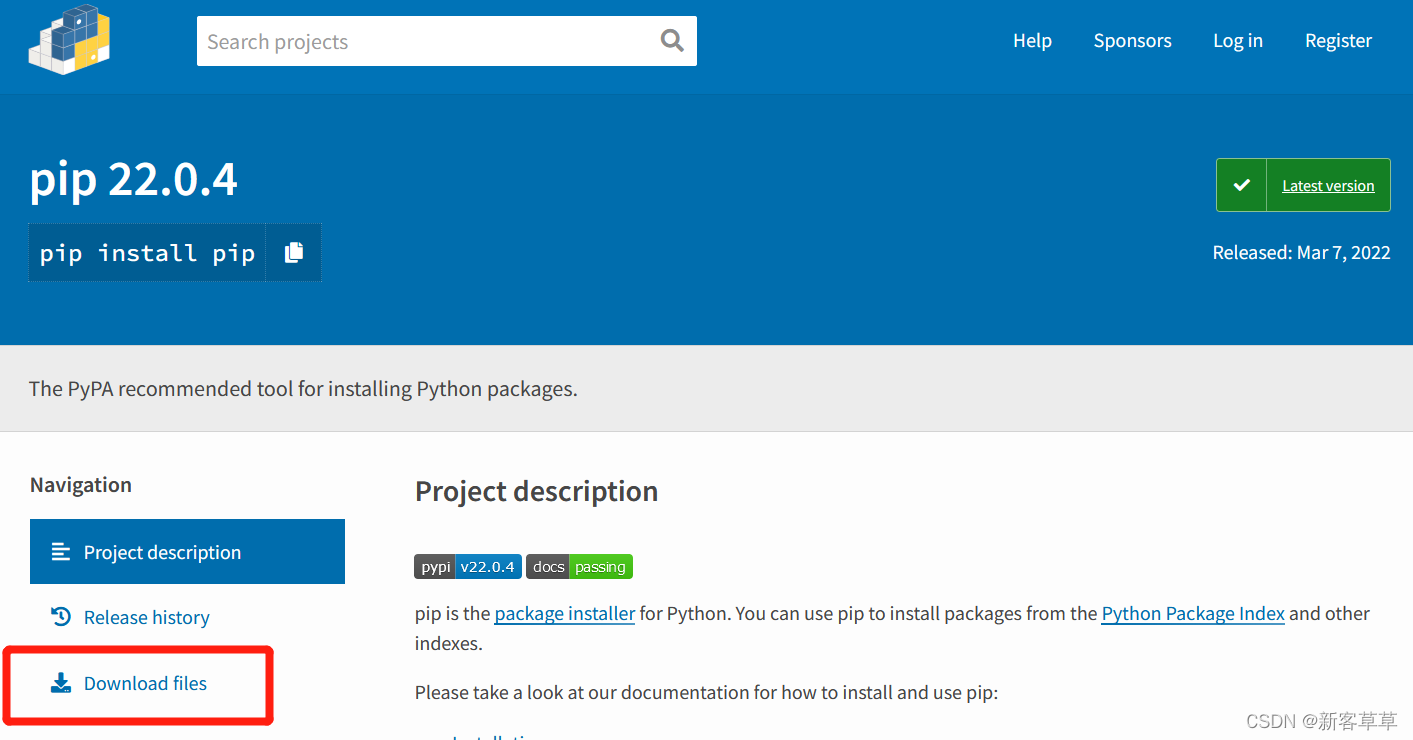Click the documentation instructions sentence
This screenshot has height=740, width=1413.
pos(706,692)
